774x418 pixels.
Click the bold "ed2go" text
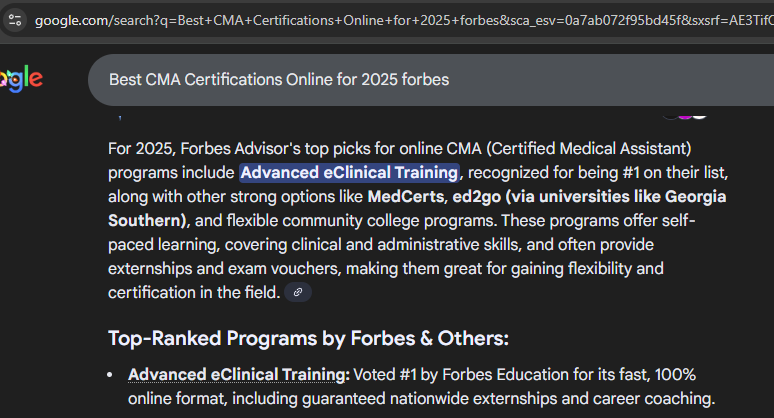478,196
